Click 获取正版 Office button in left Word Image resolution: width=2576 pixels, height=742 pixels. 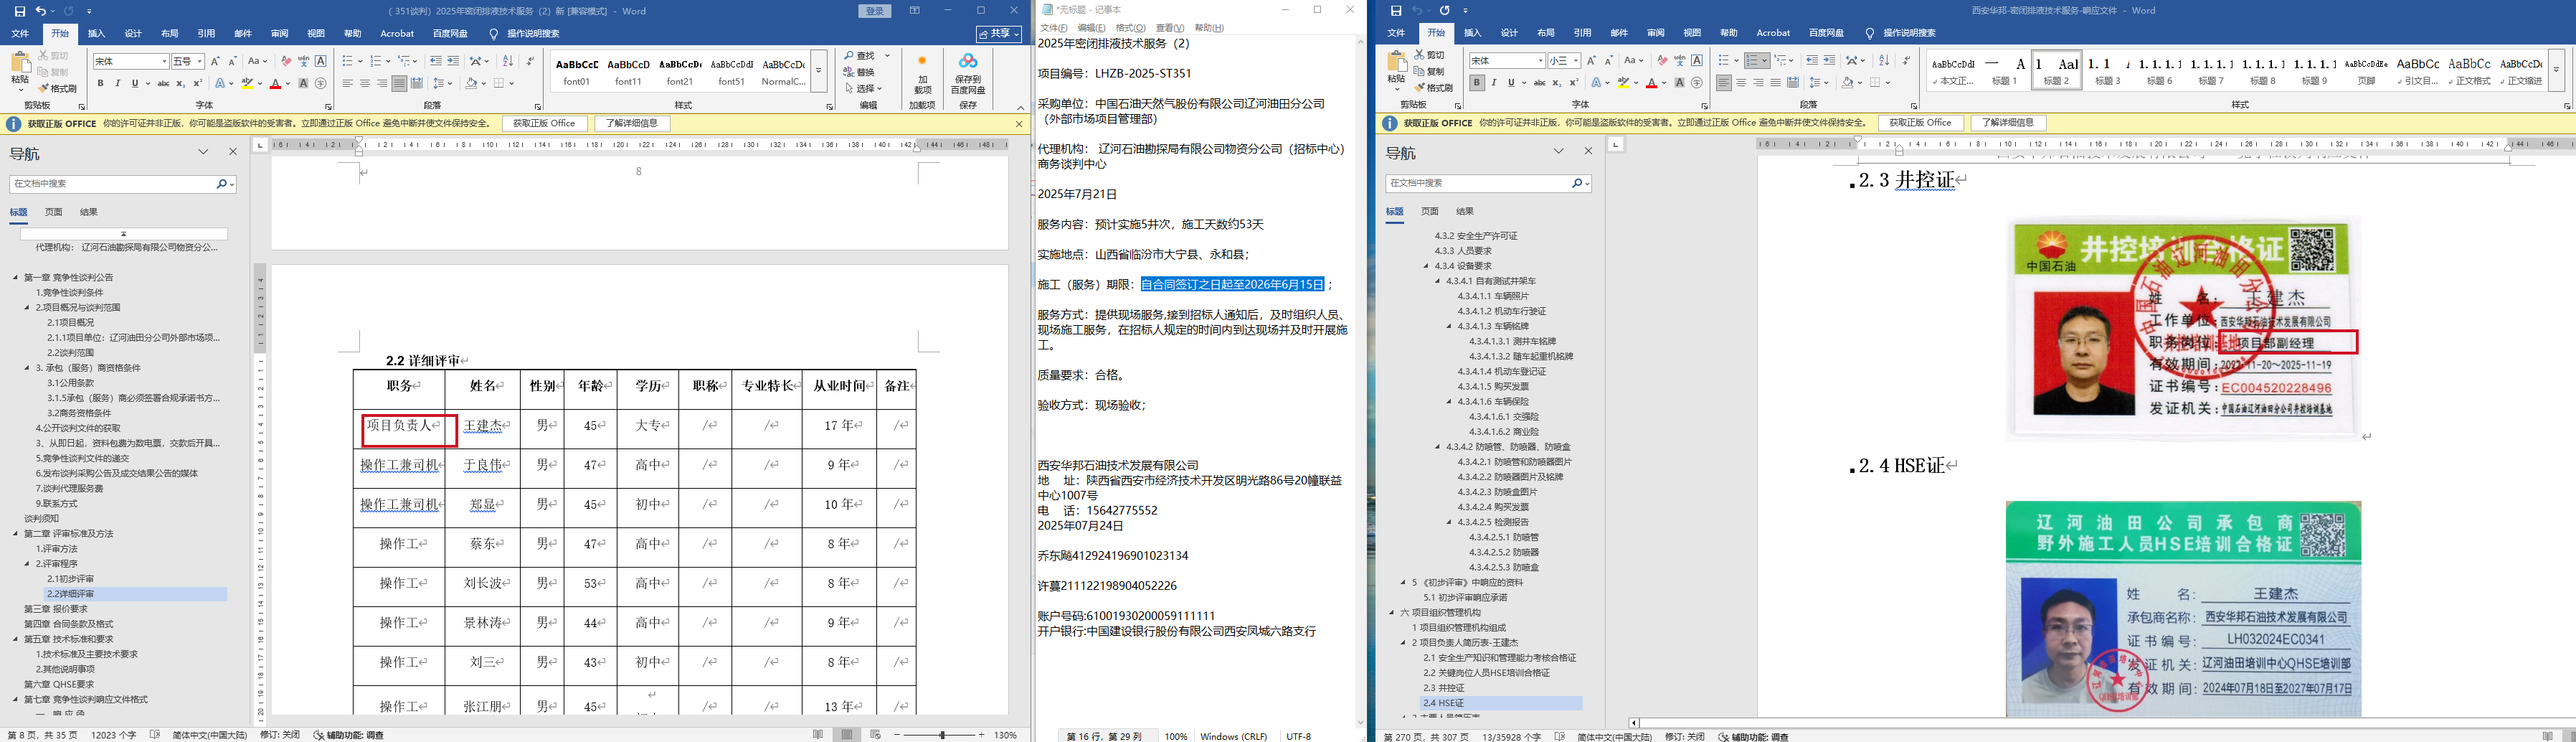[545, 124]
